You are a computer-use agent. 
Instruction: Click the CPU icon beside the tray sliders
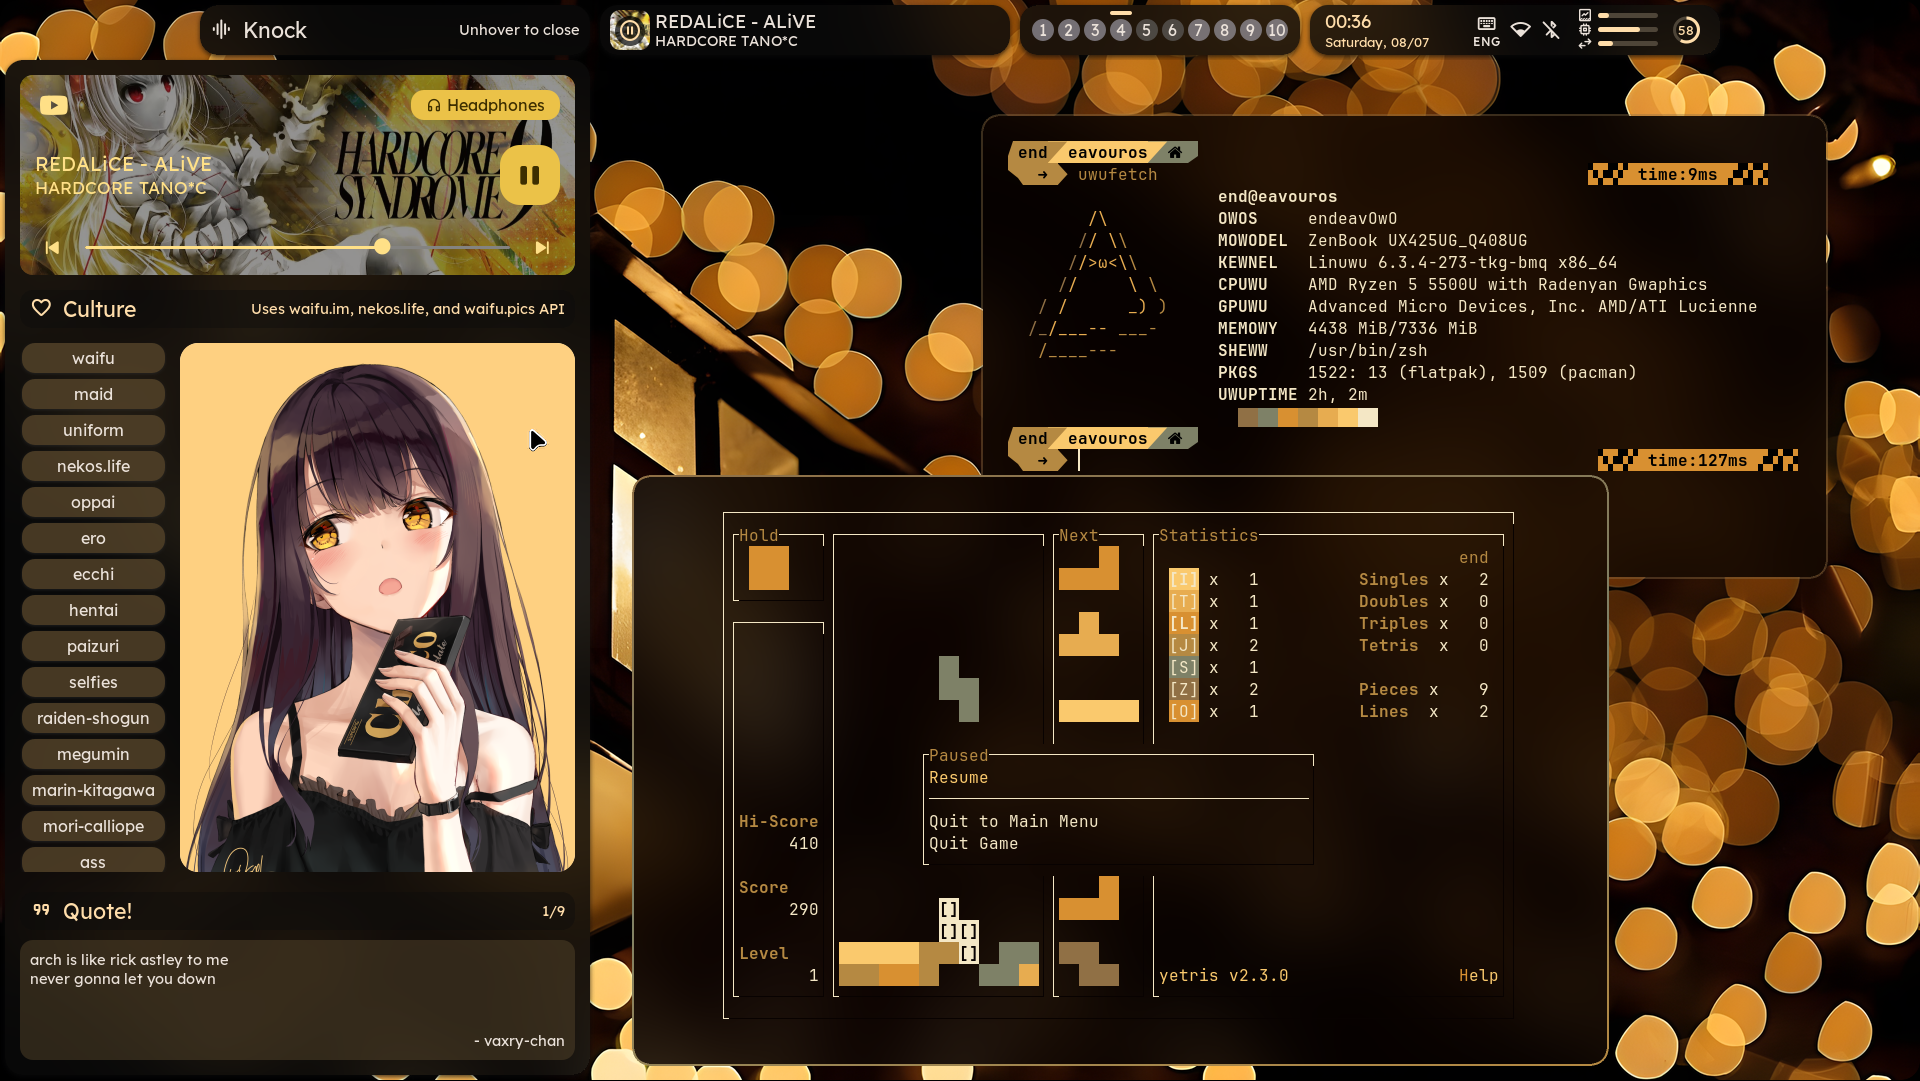[1585, 30]
